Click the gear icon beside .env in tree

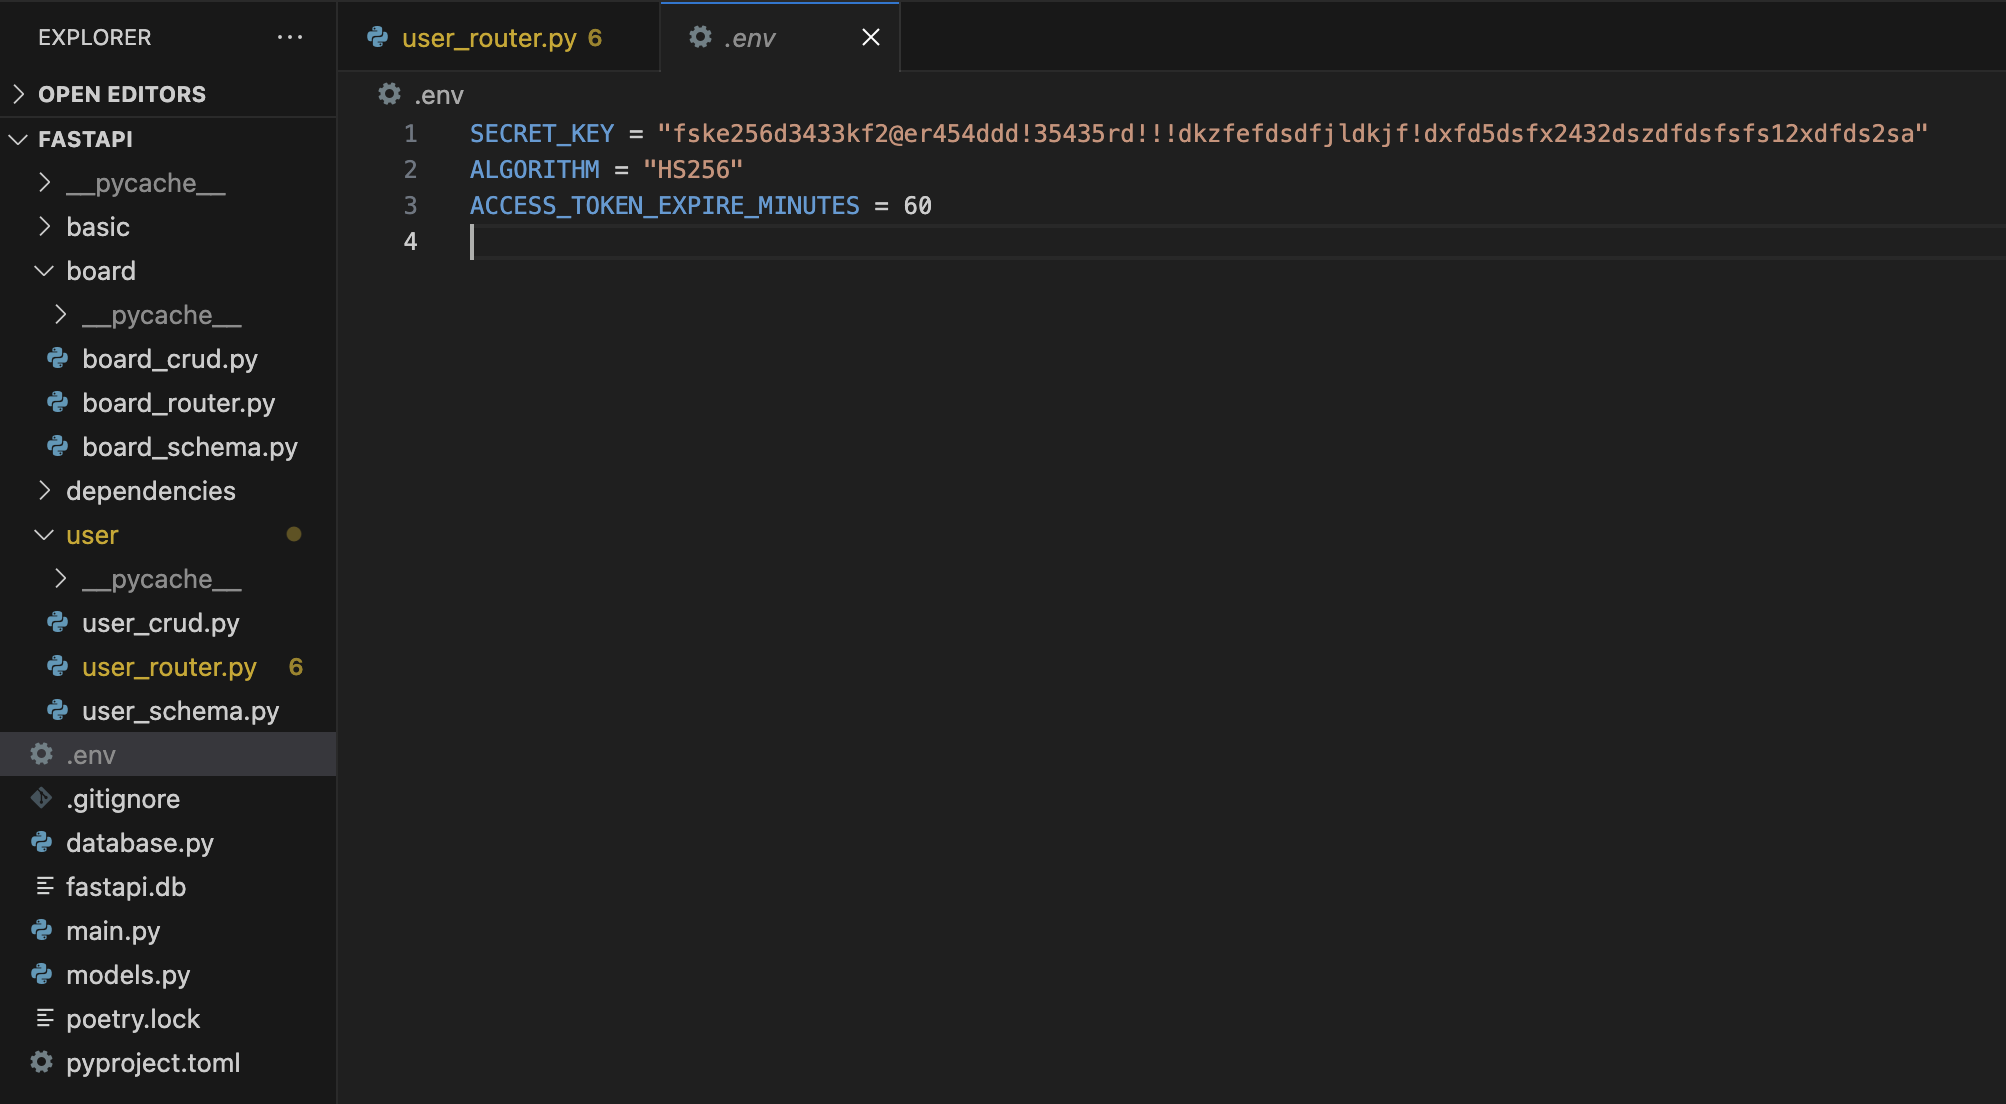click(x=41, y=754)
